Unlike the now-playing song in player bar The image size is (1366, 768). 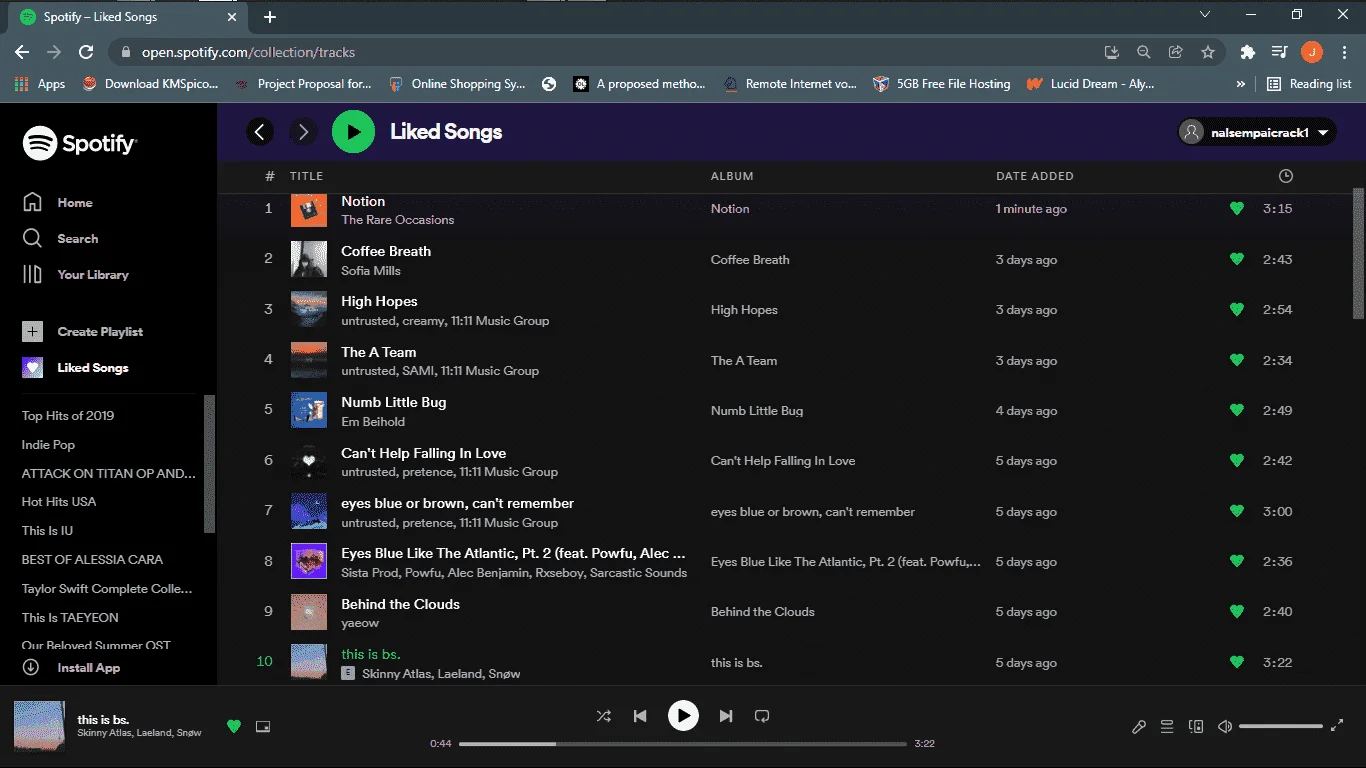[234, 726]
